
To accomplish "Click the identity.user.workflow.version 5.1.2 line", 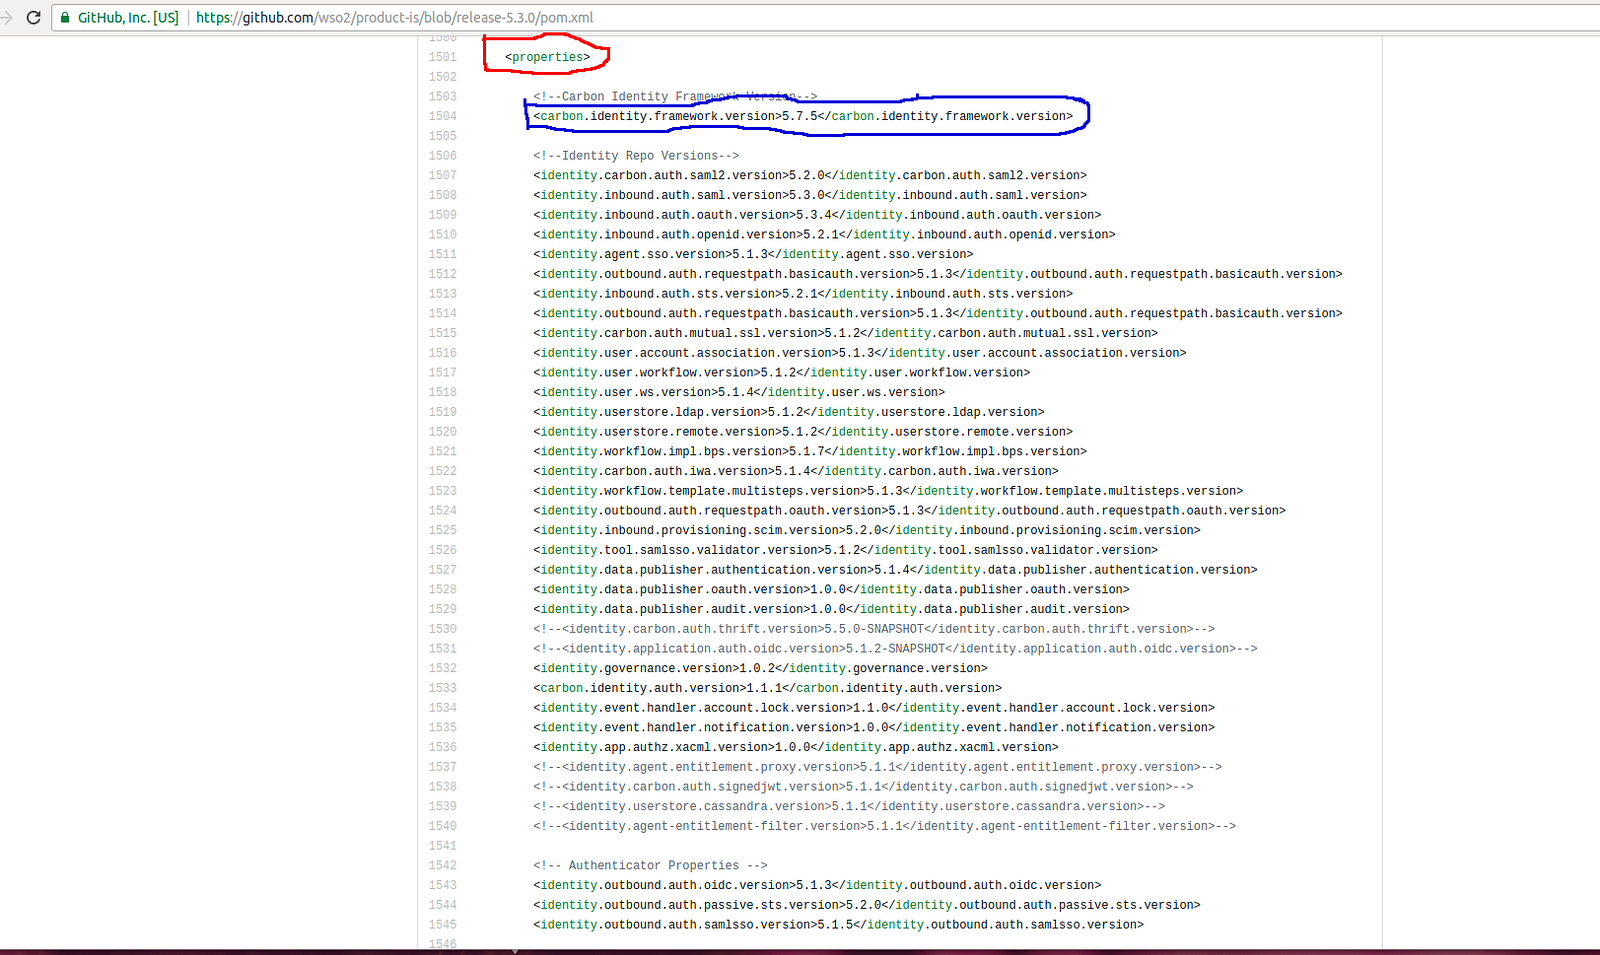I will pos(782,373).
